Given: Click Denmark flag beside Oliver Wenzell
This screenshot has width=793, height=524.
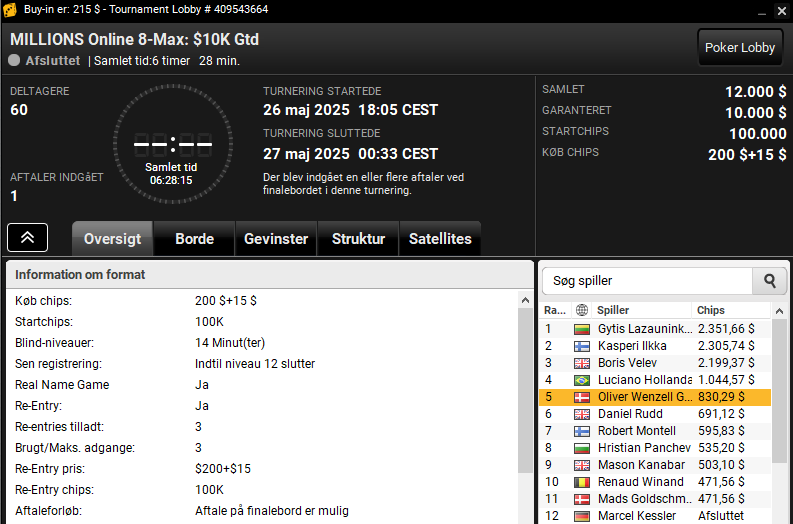Looking at the screenshot, I should coord(582,397).
